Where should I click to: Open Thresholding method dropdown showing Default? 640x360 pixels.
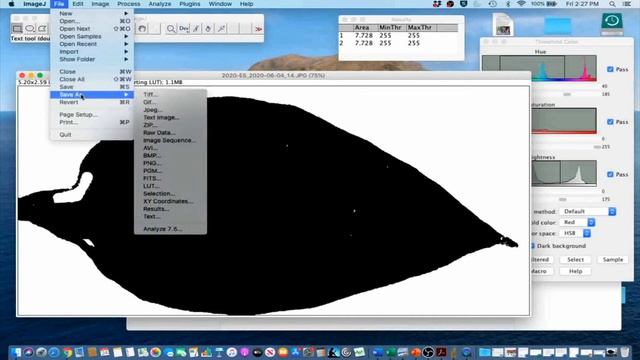588,211
